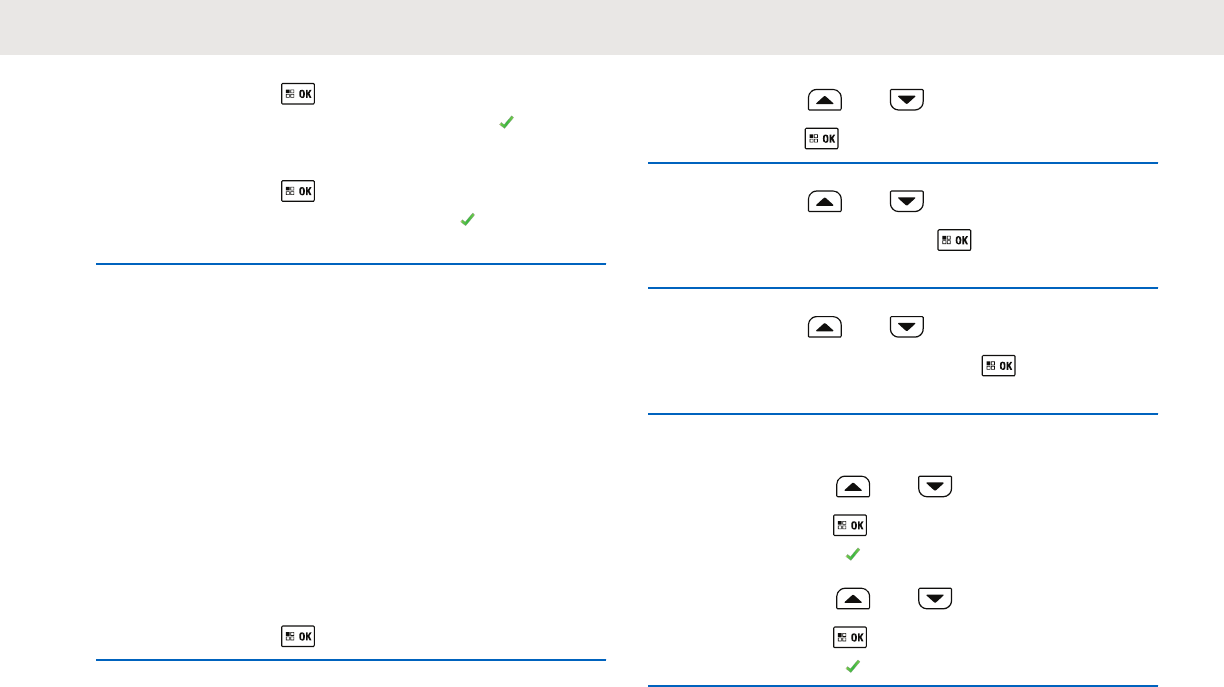
Task: Click the down arrow key in third right-column section
Action: tap(907, 327)
